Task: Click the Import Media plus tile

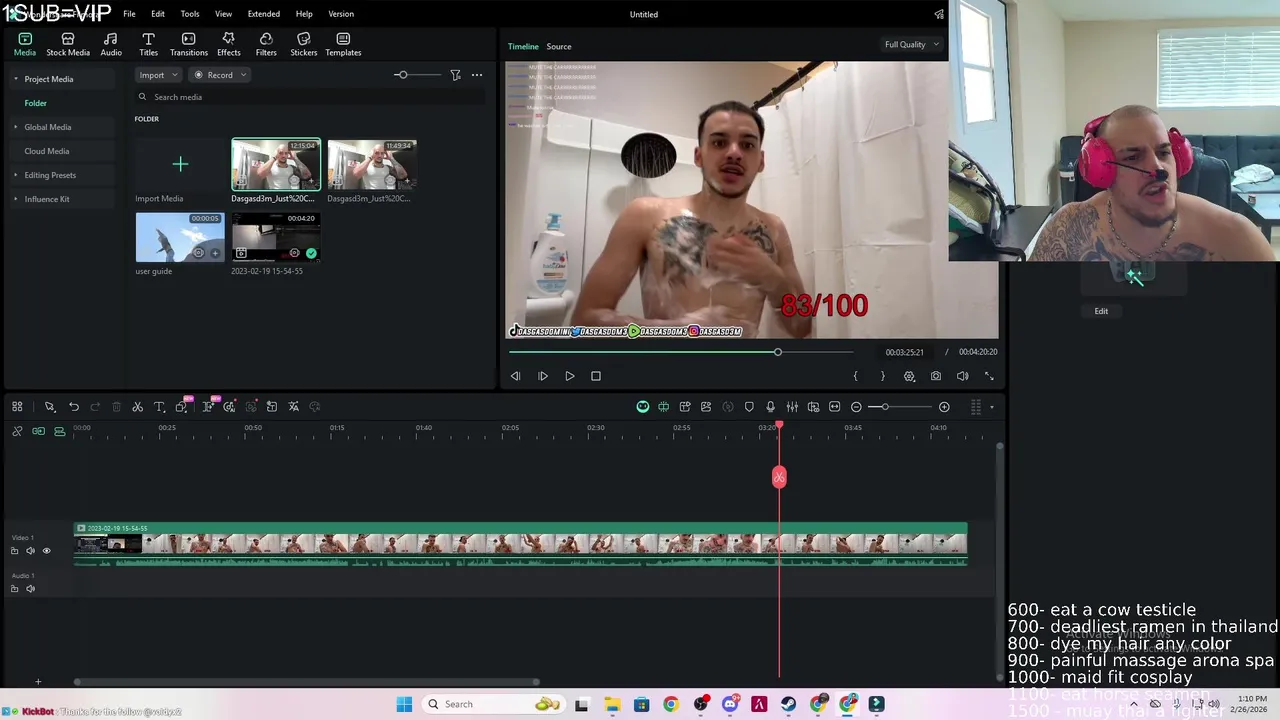Action: pos(180,164)
